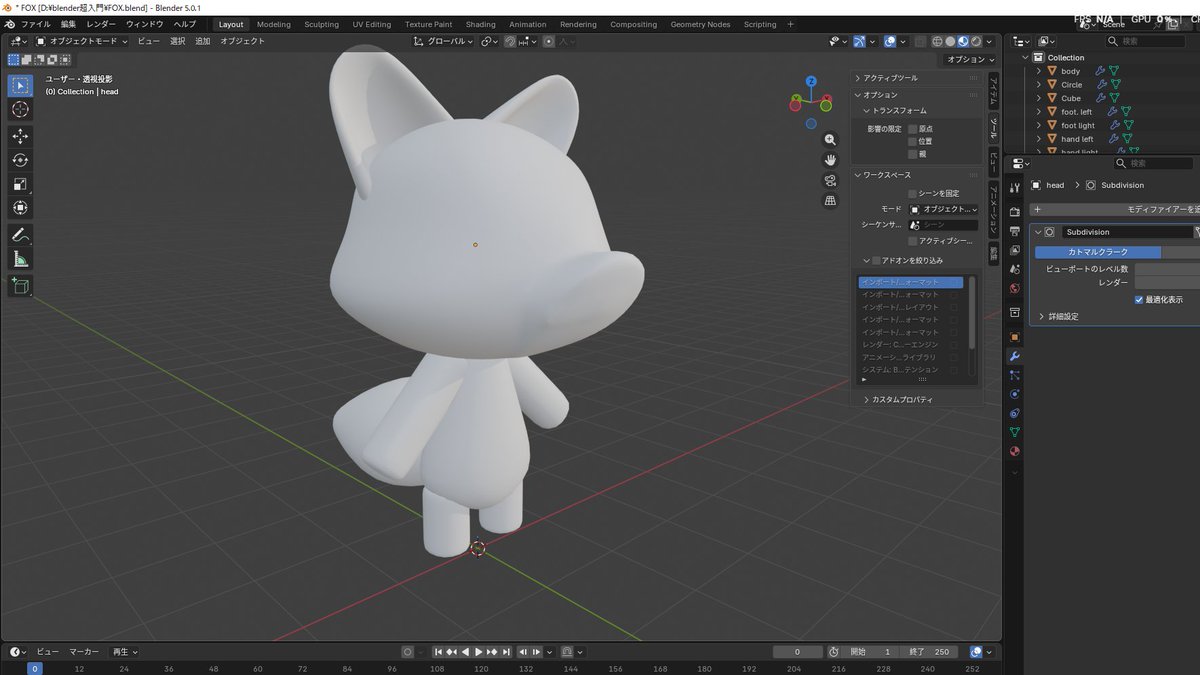Open the Material properties tab icon
1200x675 pixels.
1014,451
